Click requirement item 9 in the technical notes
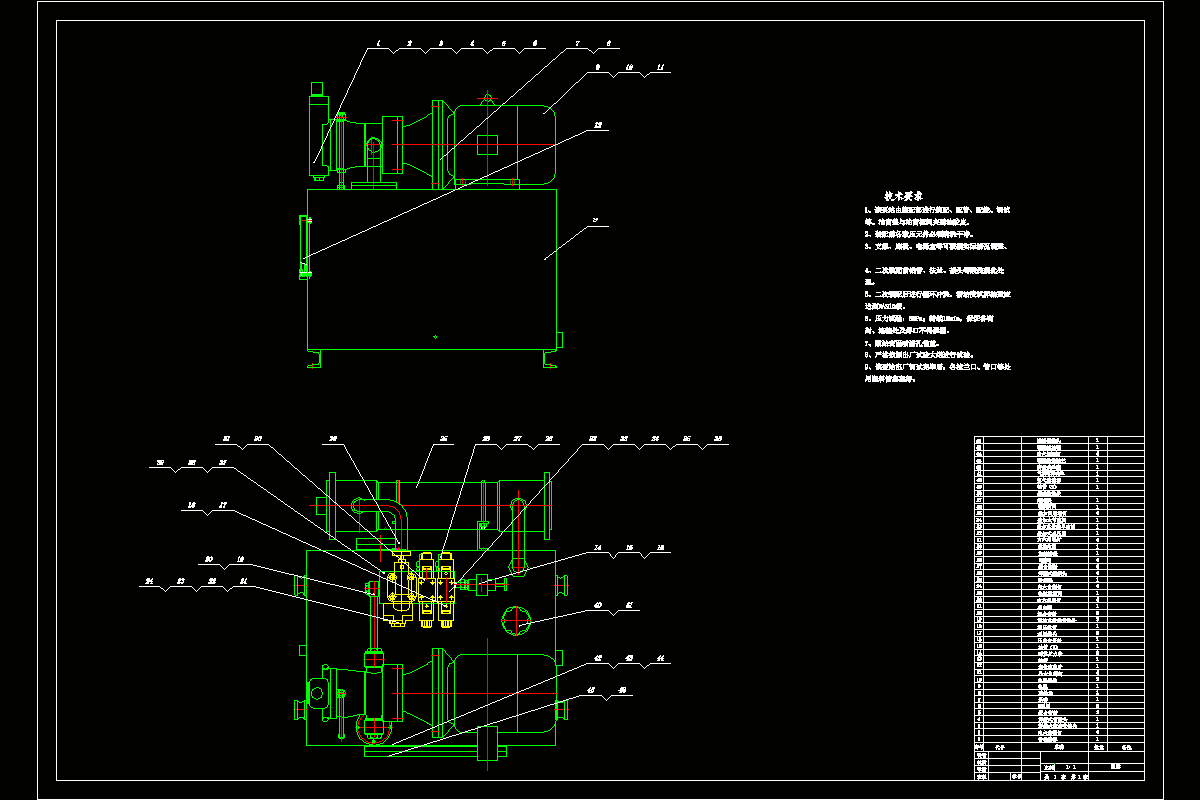The height and width of the screenshot is (800, 1200). click(x=938, y=373)
